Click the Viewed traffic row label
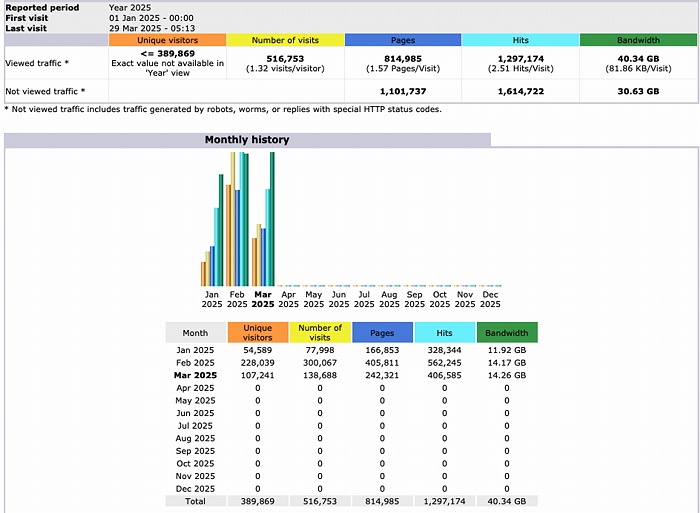Screen dimensions: 700x513 [x=38, y=62]
